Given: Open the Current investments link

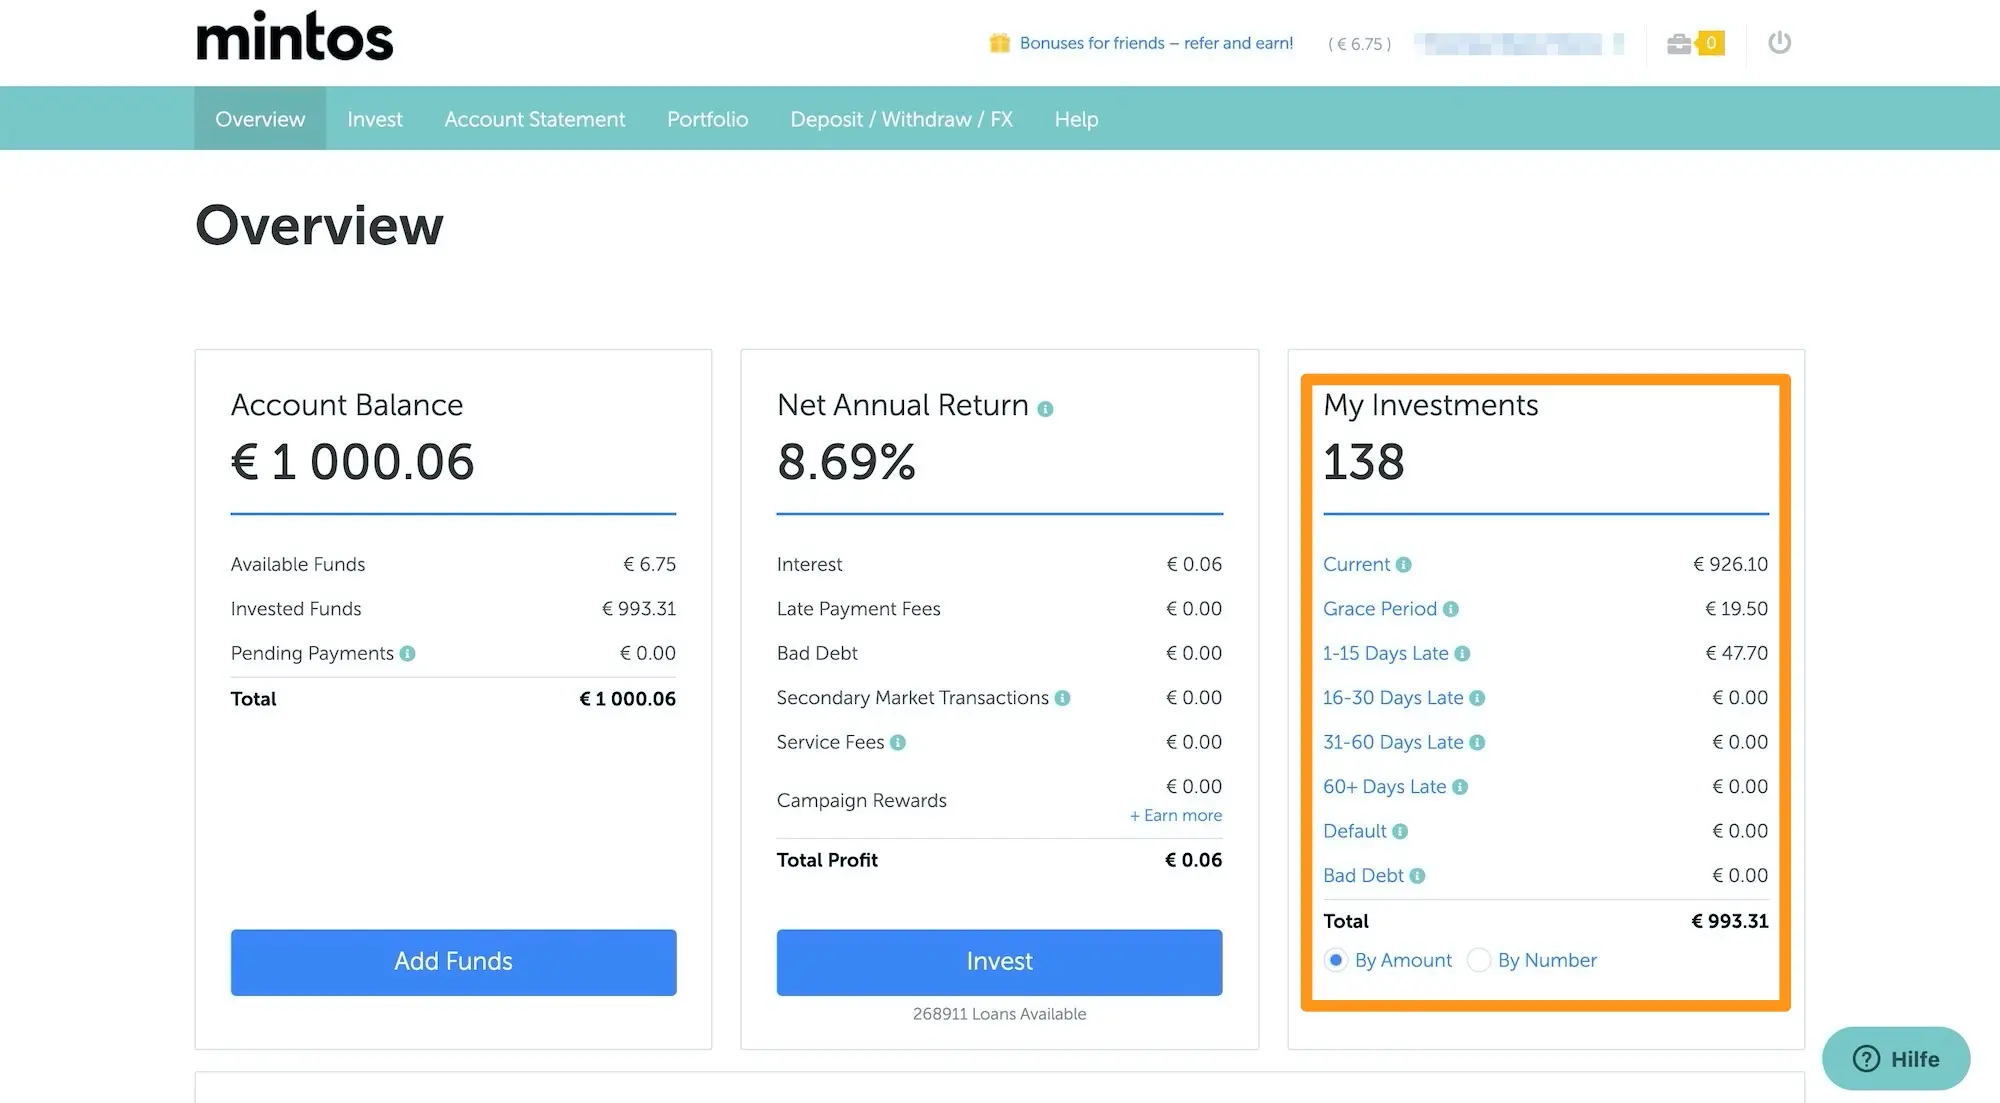Looking at the screenshot, I should (x=1356, y=565).
